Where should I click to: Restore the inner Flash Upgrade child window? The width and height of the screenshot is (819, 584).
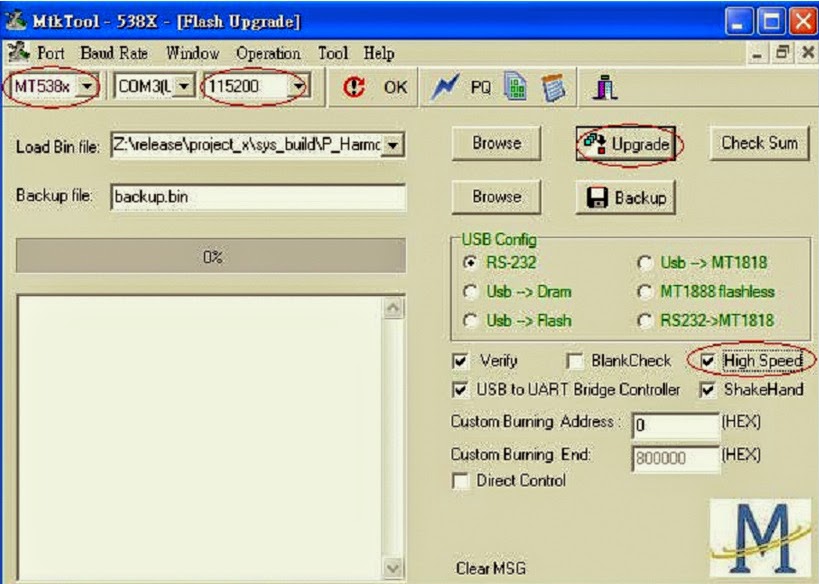point(782,53)
